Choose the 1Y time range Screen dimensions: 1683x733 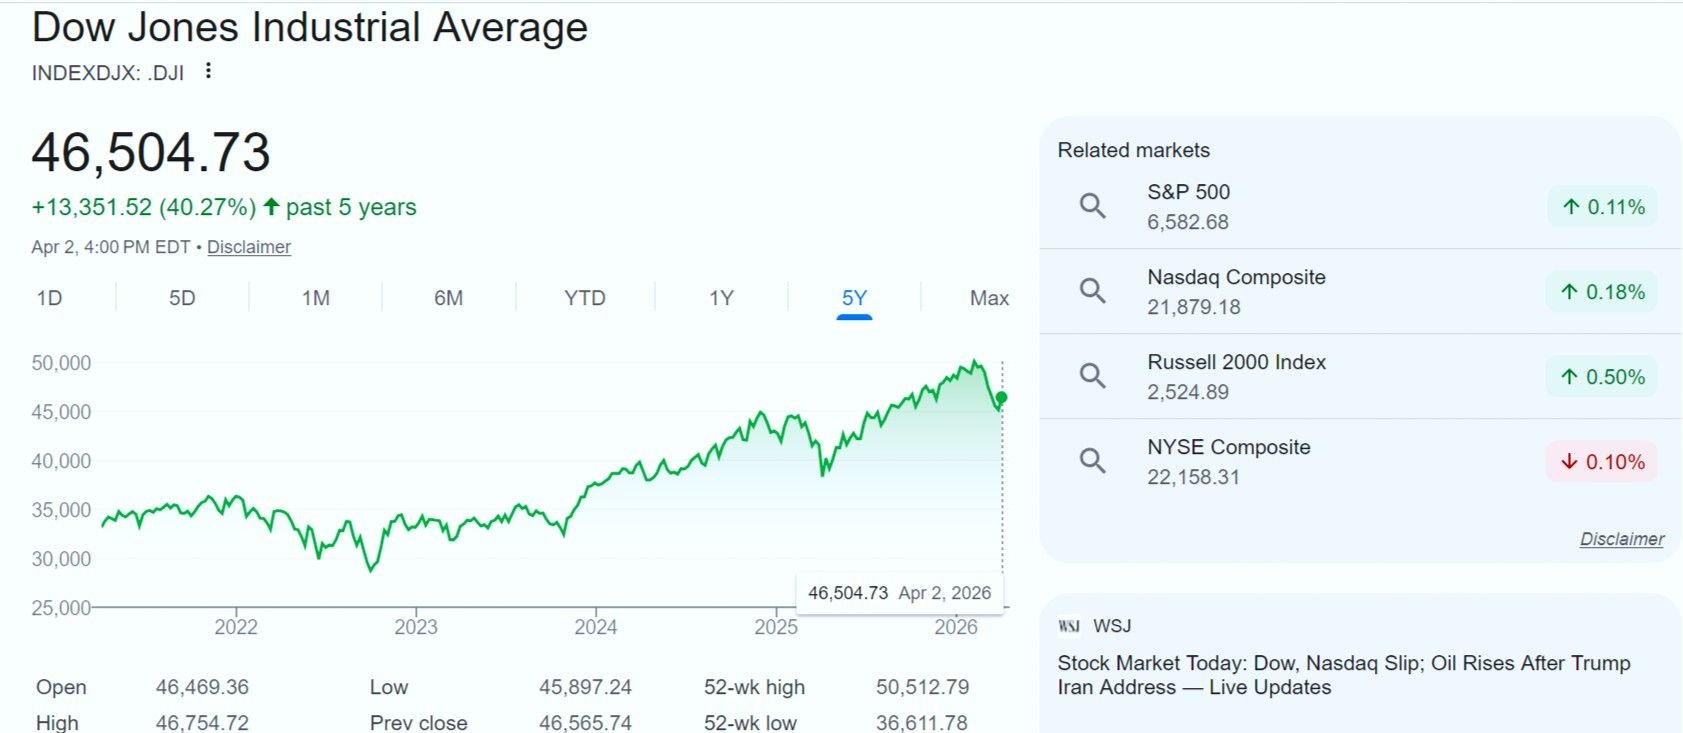[721, 298]
